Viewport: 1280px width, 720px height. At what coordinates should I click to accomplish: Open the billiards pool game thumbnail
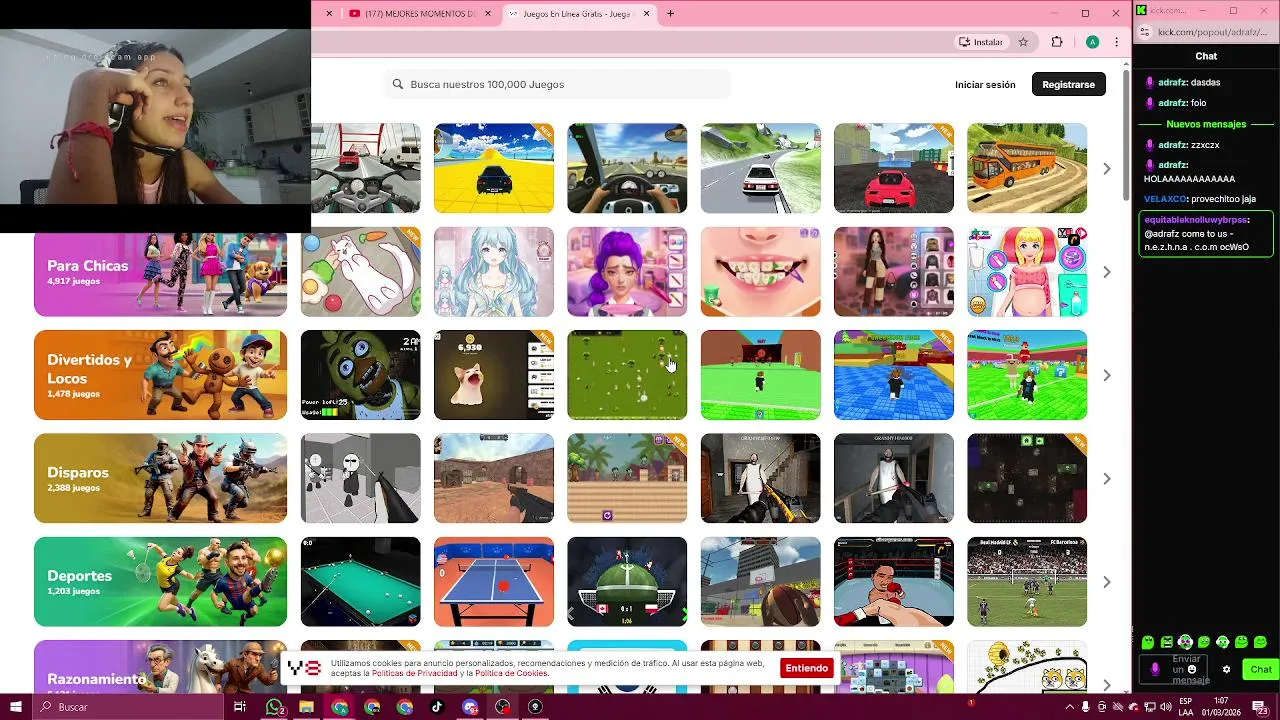pyautogui.click(x=361, y=582)
